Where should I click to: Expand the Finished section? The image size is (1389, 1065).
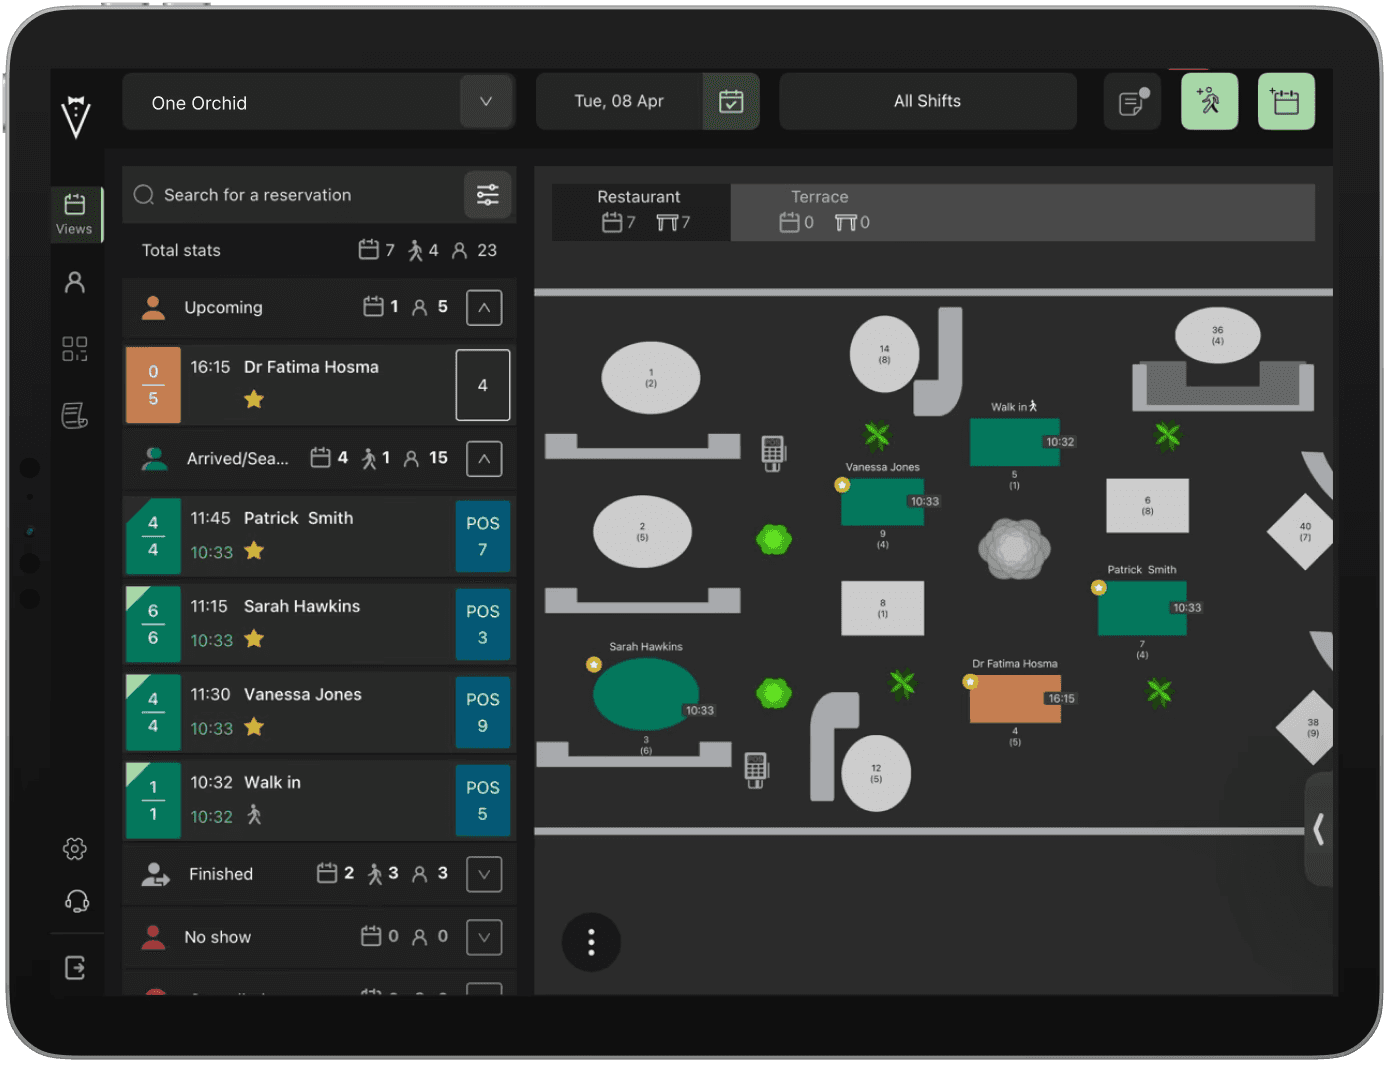(484, 874)
